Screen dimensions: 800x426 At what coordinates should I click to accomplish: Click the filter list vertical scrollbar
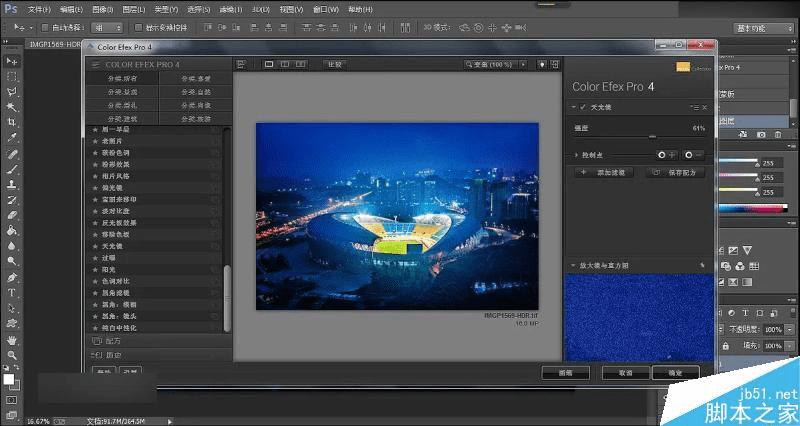coord(227,298)
